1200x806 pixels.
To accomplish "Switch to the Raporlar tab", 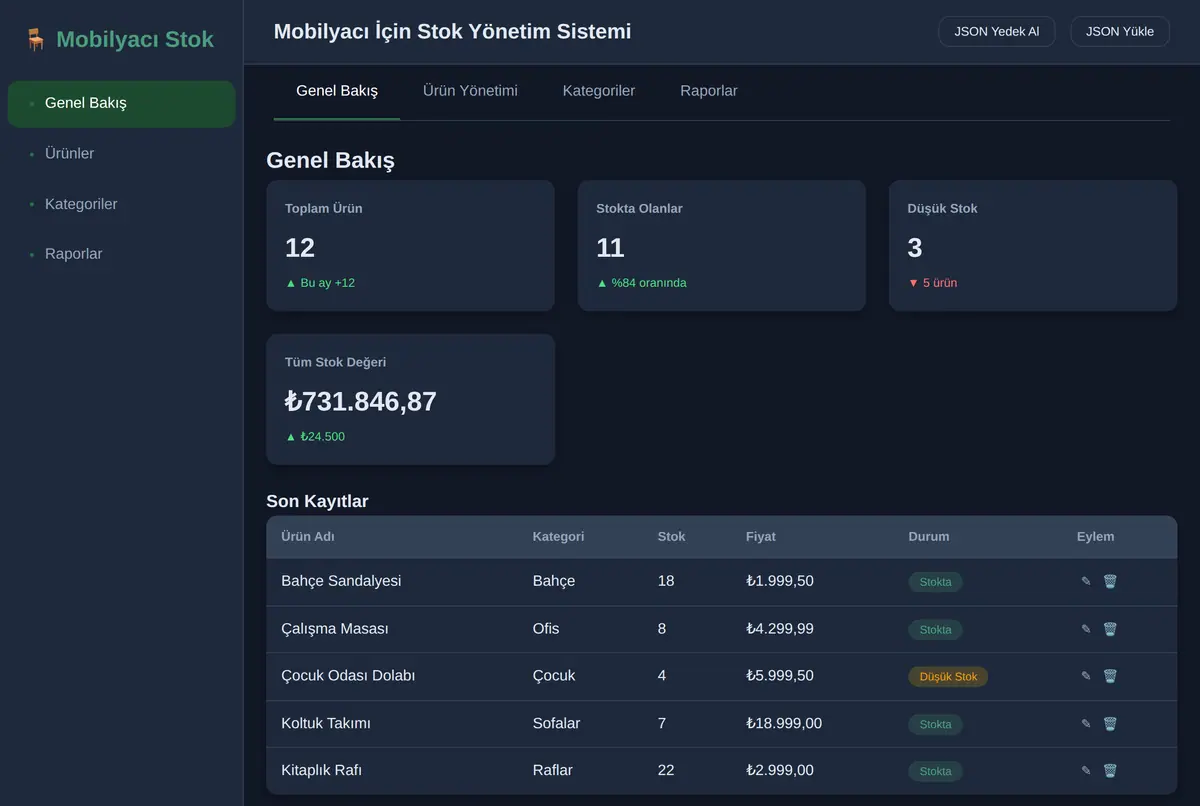I will coord(709,91).
